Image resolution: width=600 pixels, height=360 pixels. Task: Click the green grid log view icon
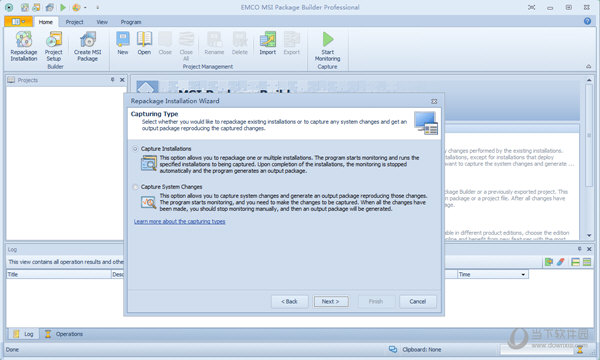[x=587, y=262]
